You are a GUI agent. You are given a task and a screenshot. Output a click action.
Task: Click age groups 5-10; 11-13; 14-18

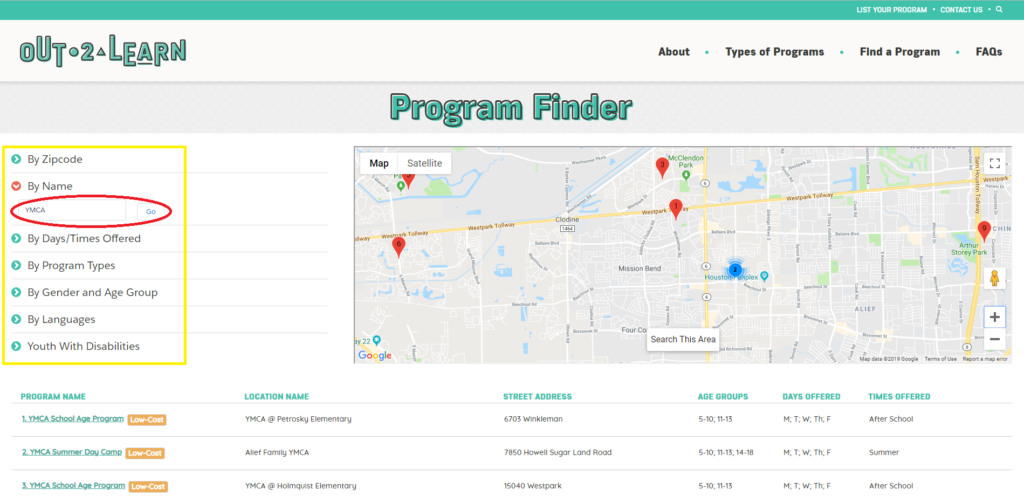click(726, 452)
